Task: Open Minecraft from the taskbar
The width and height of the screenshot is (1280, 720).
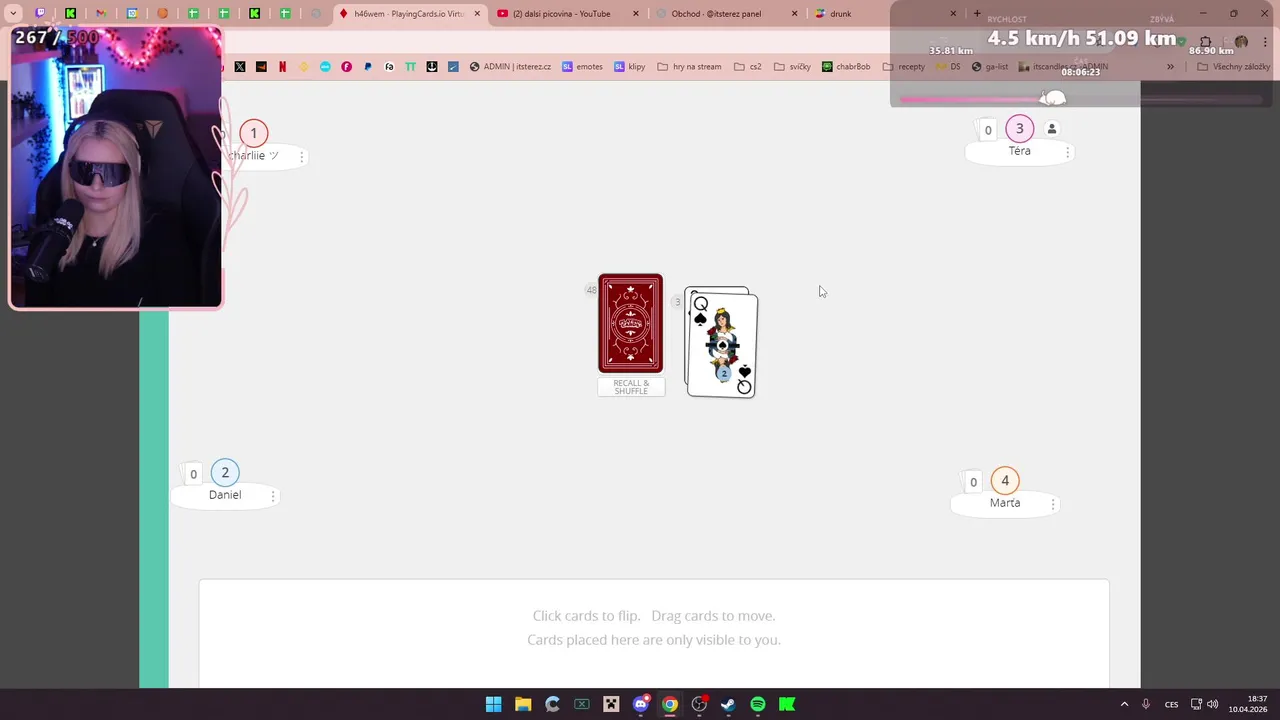Action: coord(611,704)
